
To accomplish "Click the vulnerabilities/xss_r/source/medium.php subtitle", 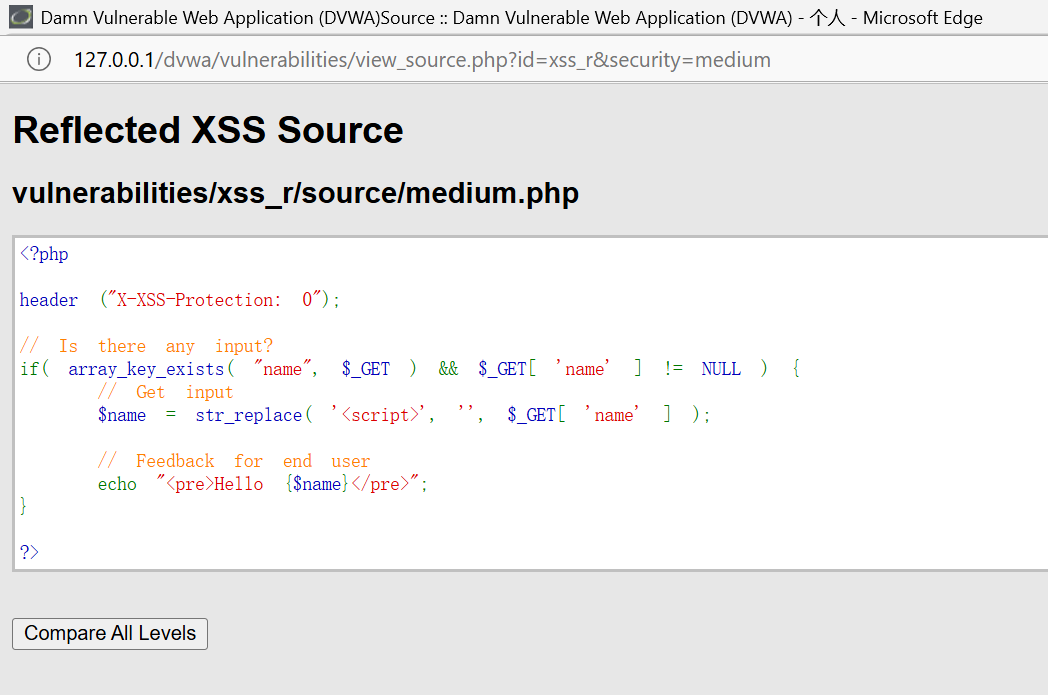I will click(x=295, y=193).
